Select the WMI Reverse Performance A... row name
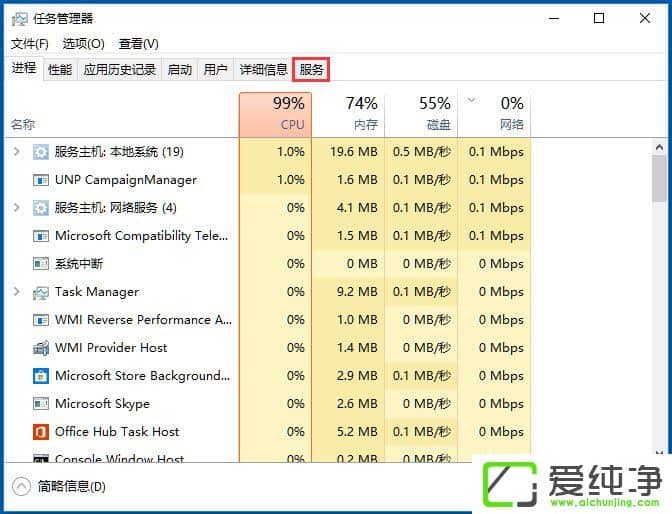Screen dimensions: 672x514 pos(144,320)
